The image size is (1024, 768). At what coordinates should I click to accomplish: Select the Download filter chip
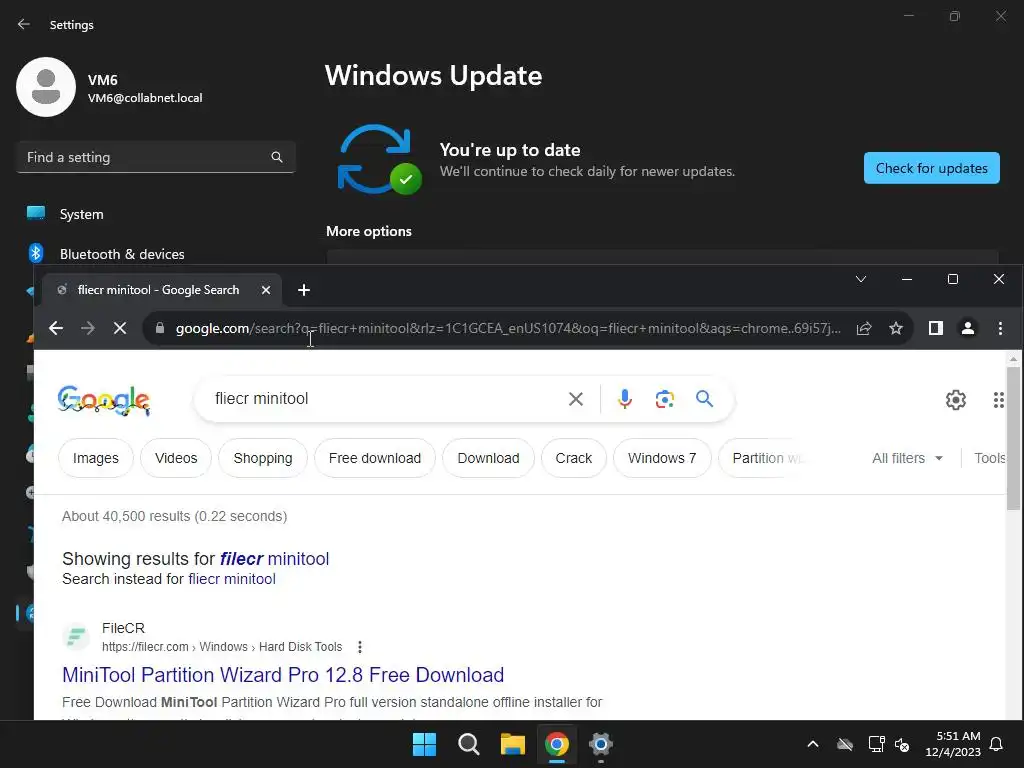point(488,458)
